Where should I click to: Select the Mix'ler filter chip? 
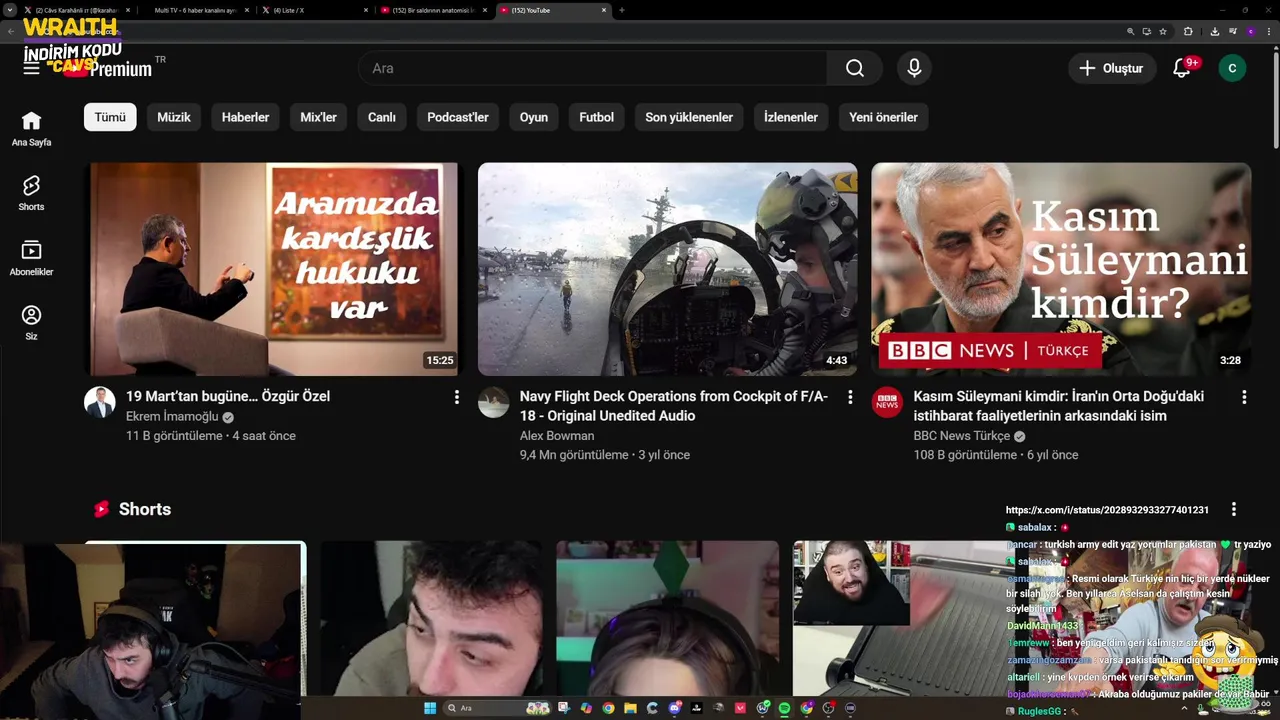[x=318, y=117]
